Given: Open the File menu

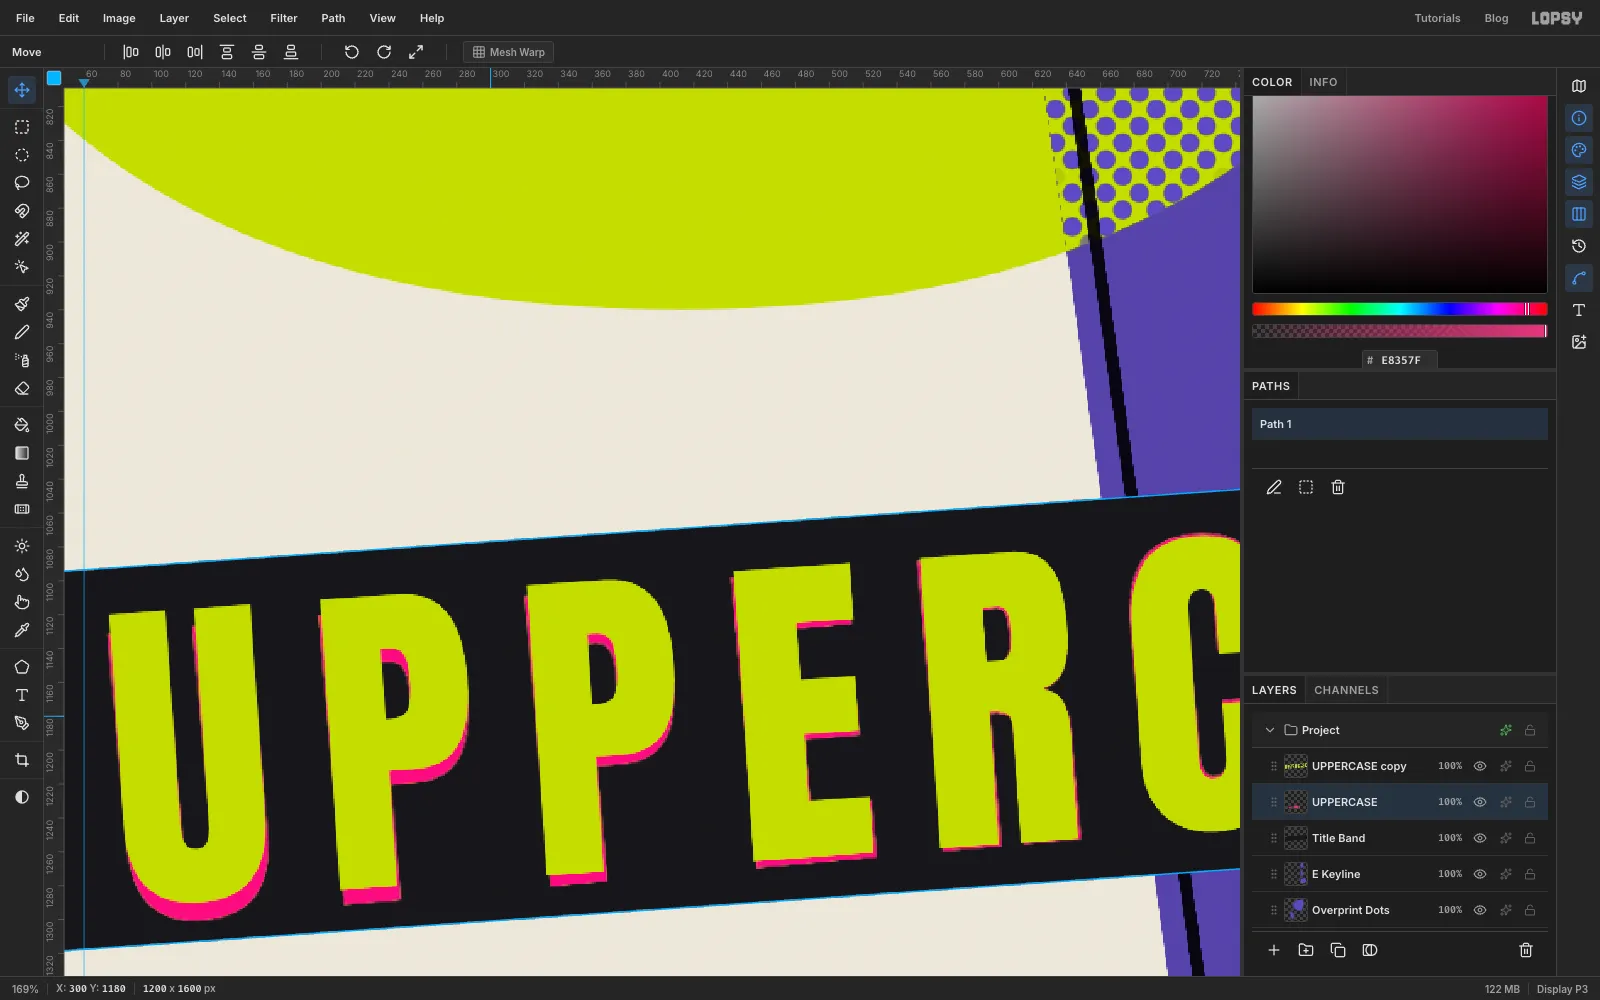Looking at the screenshot, I should point(25,18).
